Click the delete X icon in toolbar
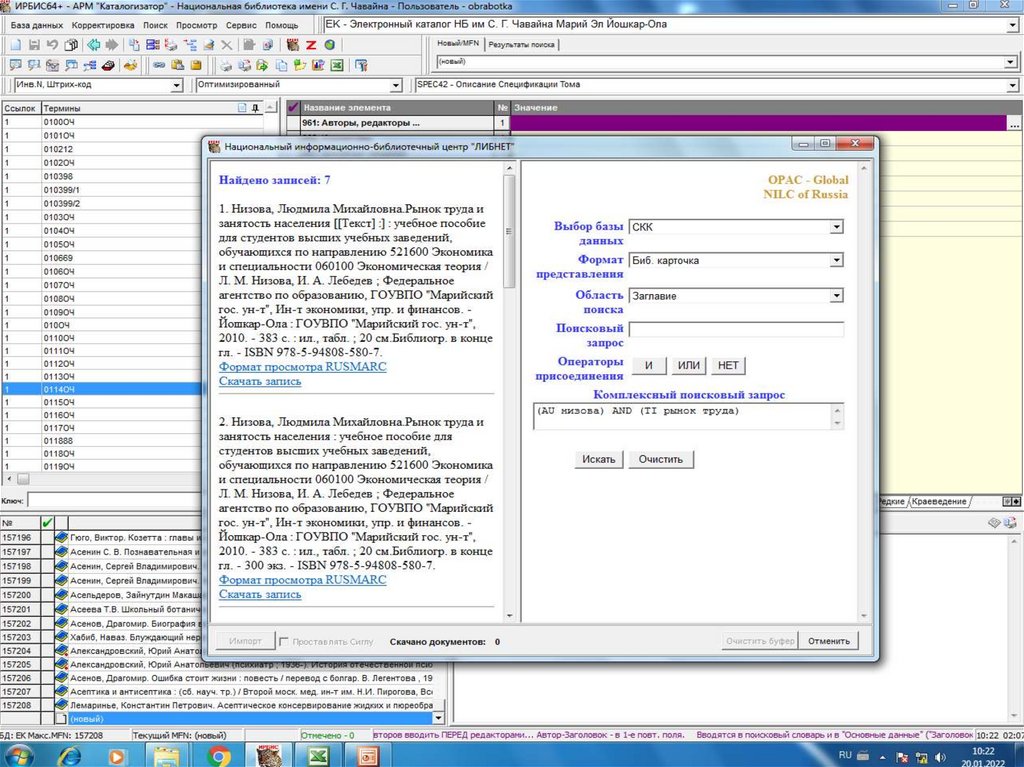The width and height of the screenshot is (1024, 767). (227, 45)
